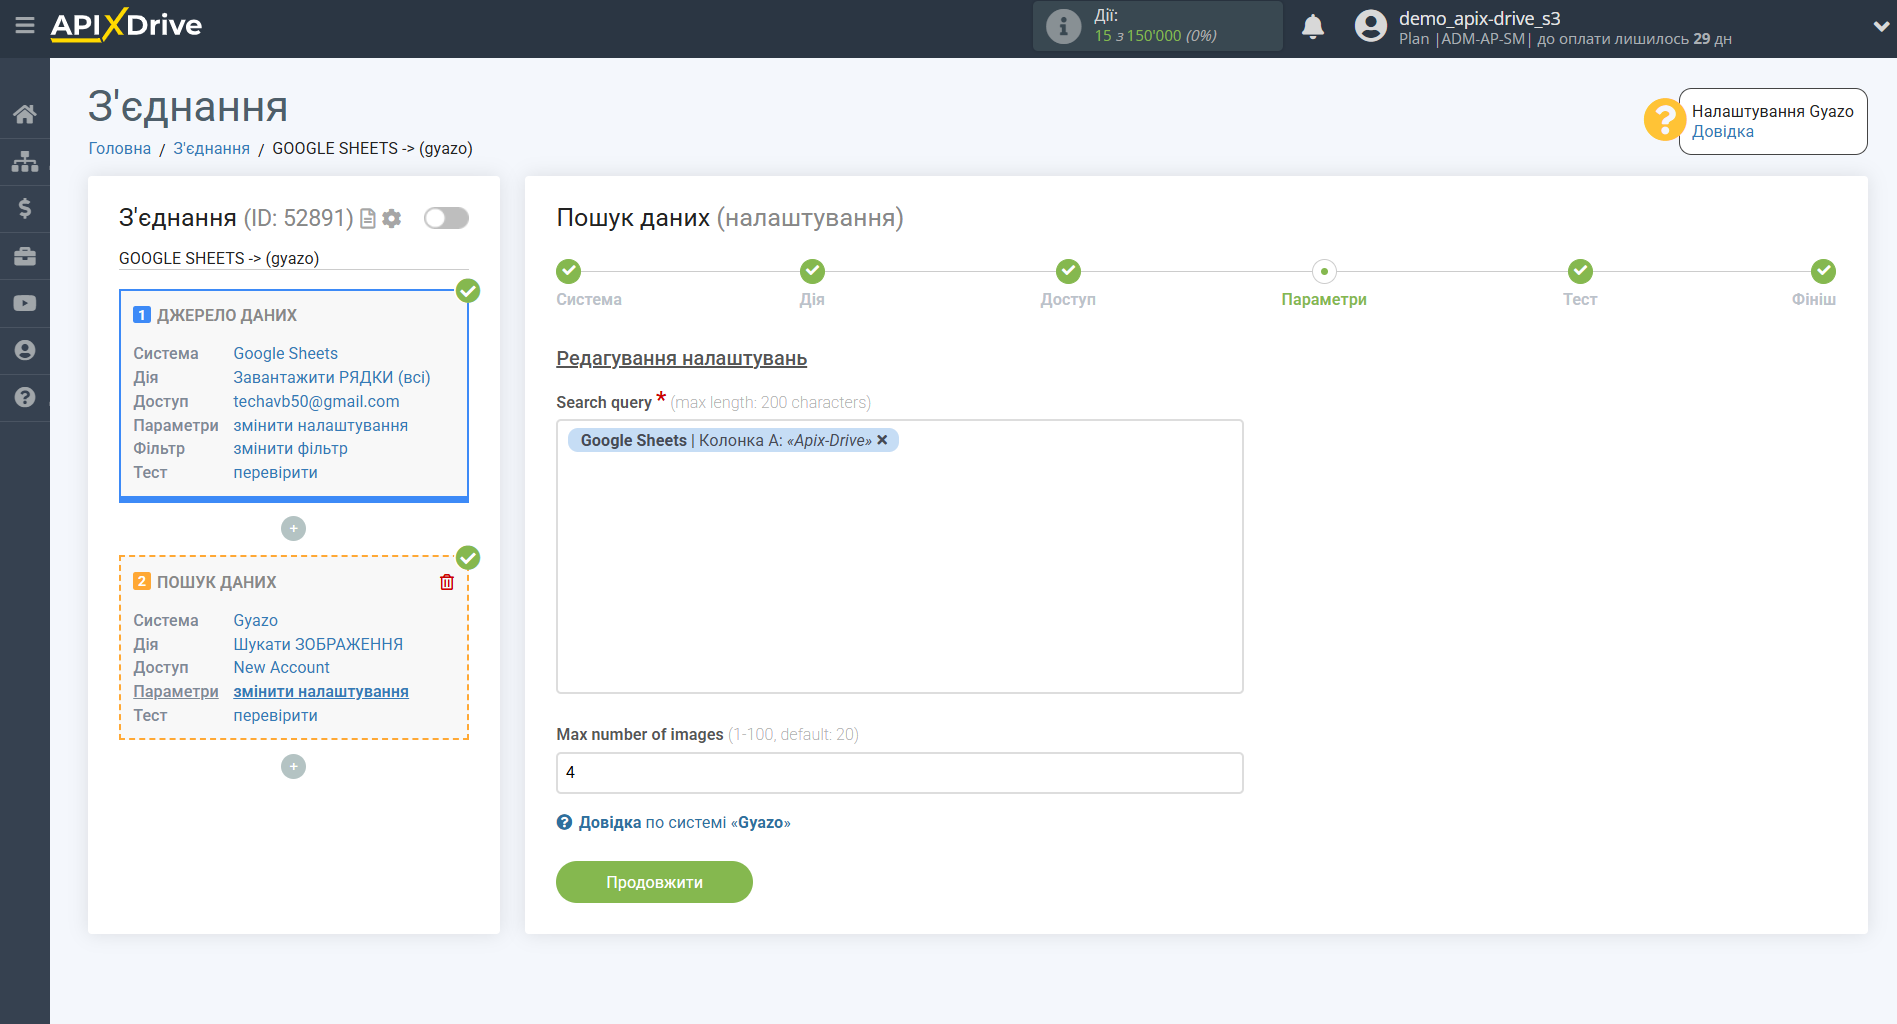Click the question mark help icon in sidebar
This screenshot has height=1024, width=1897.
(x=25, y=397)
